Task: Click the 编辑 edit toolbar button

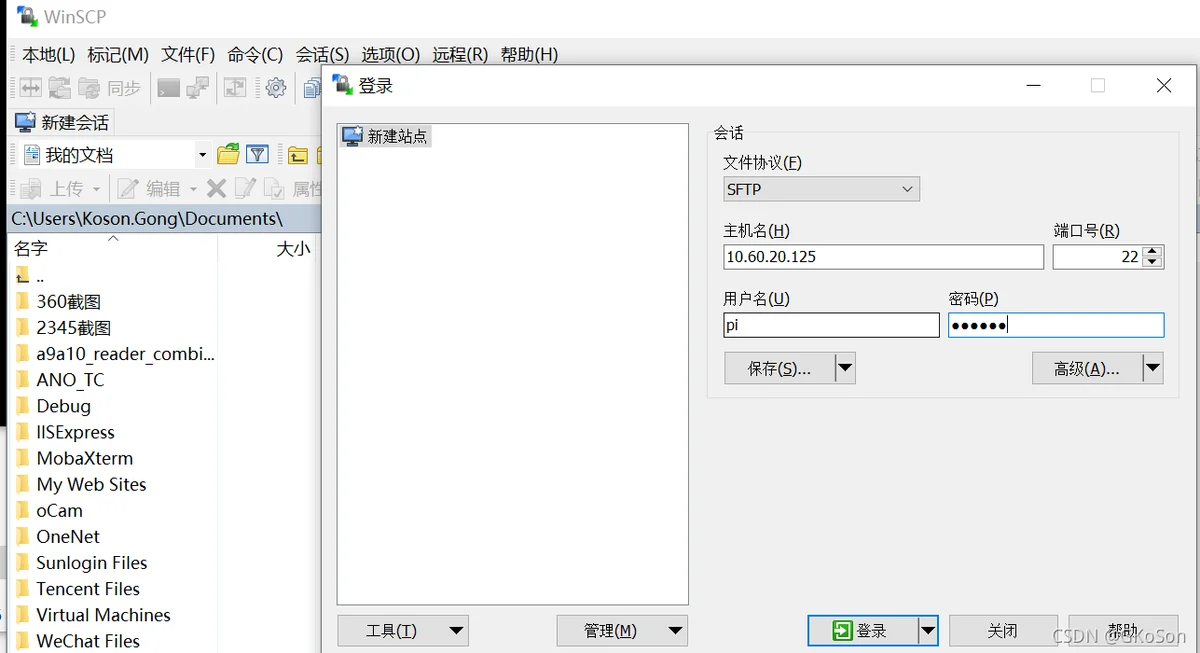Action: pos(150,189)
